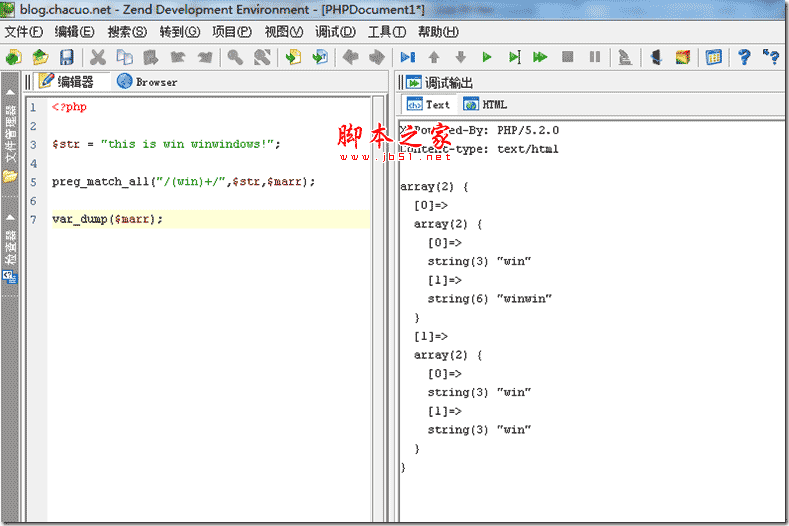Click the editor's vertical scrollbar
This screenshot has width=789, height=526.
click(x=378, y=300)
